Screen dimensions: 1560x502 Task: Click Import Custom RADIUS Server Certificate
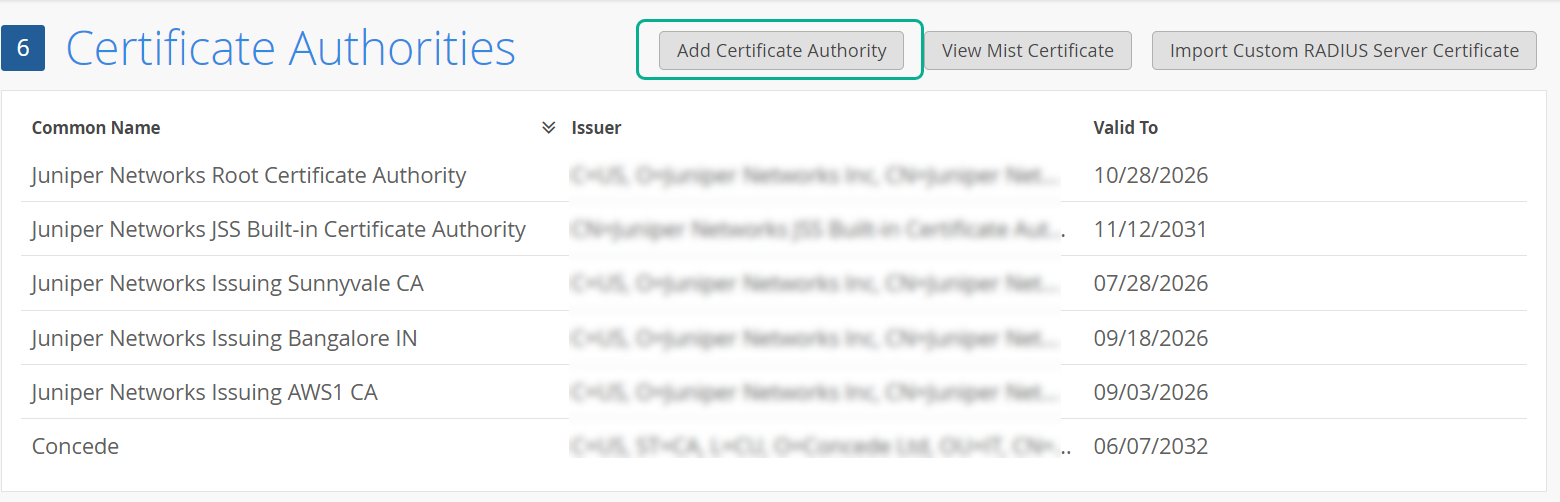1344,50
